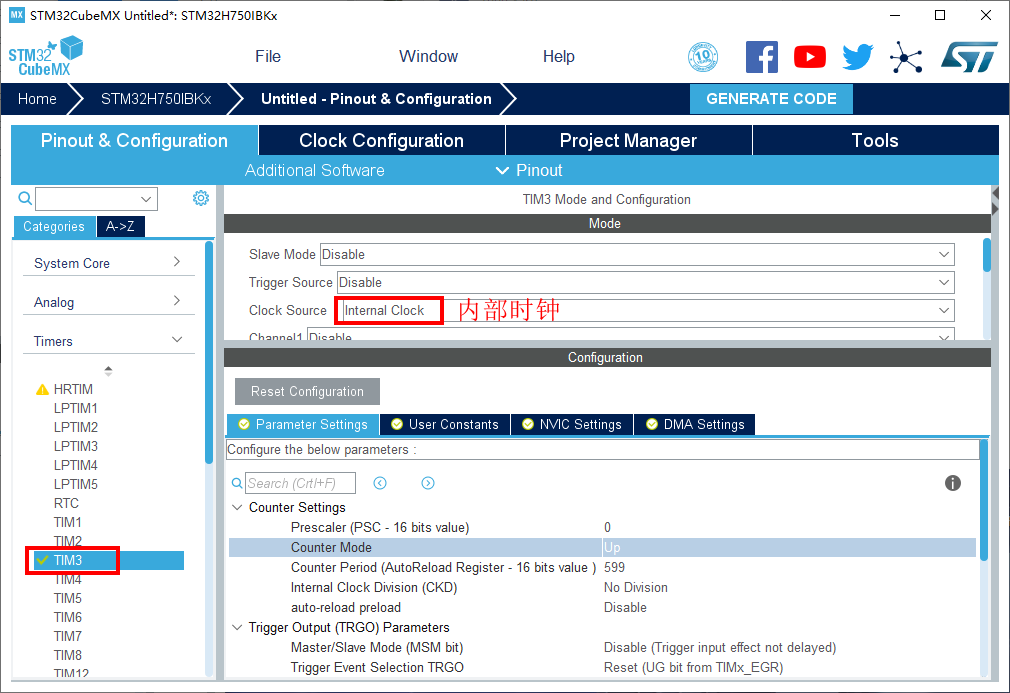Open the YouTube icon link
This screenshot has height=693, width=1010.
coord(810,57)
